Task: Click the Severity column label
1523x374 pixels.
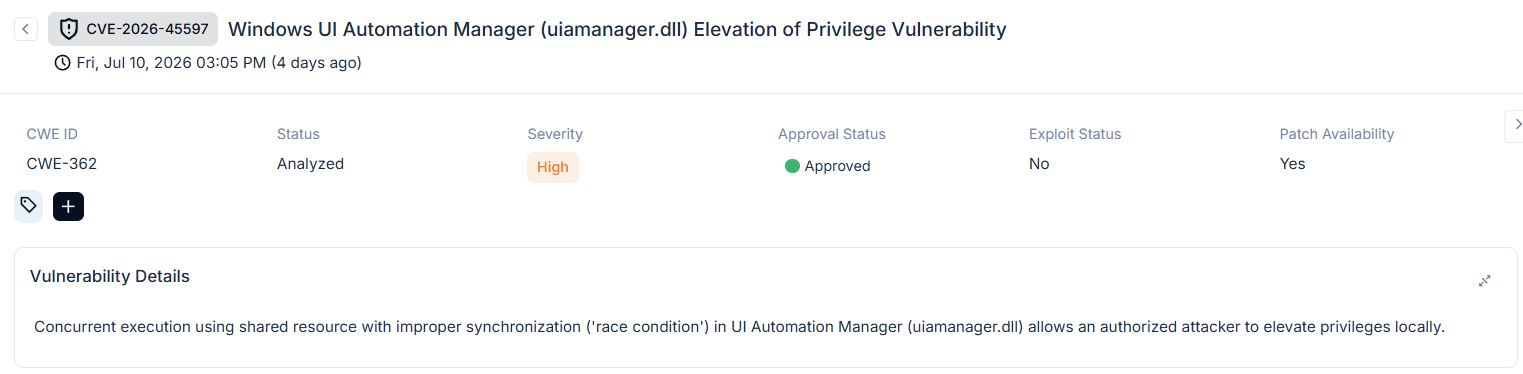Action: tap(555, 134)
